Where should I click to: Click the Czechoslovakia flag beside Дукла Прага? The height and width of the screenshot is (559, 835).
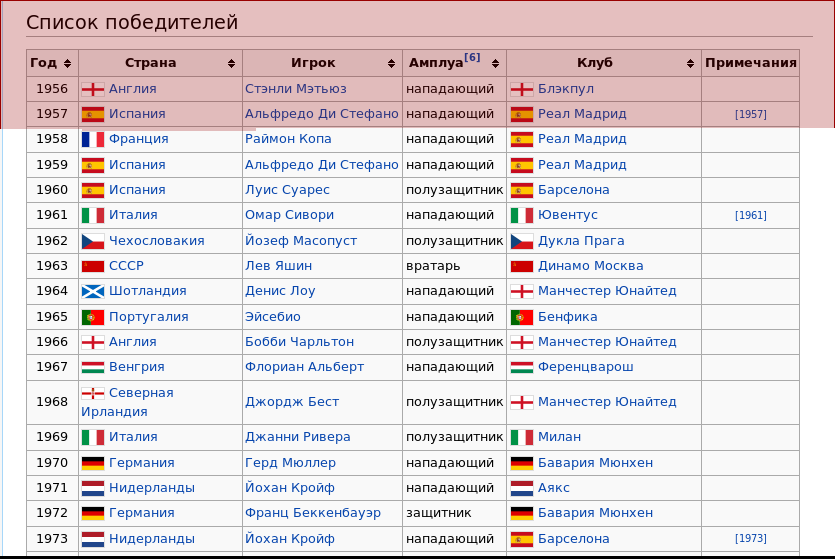(x=522, y=241)
